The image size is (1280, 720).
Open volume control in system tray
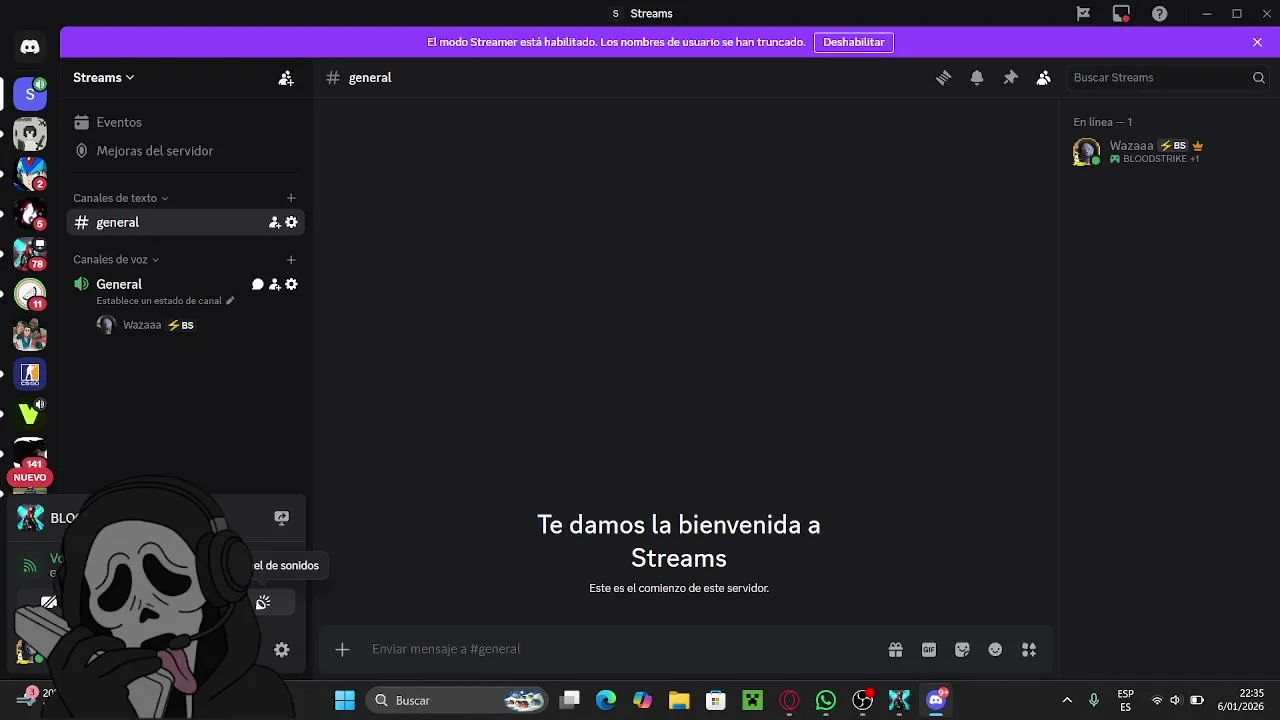coord(1176,700)
